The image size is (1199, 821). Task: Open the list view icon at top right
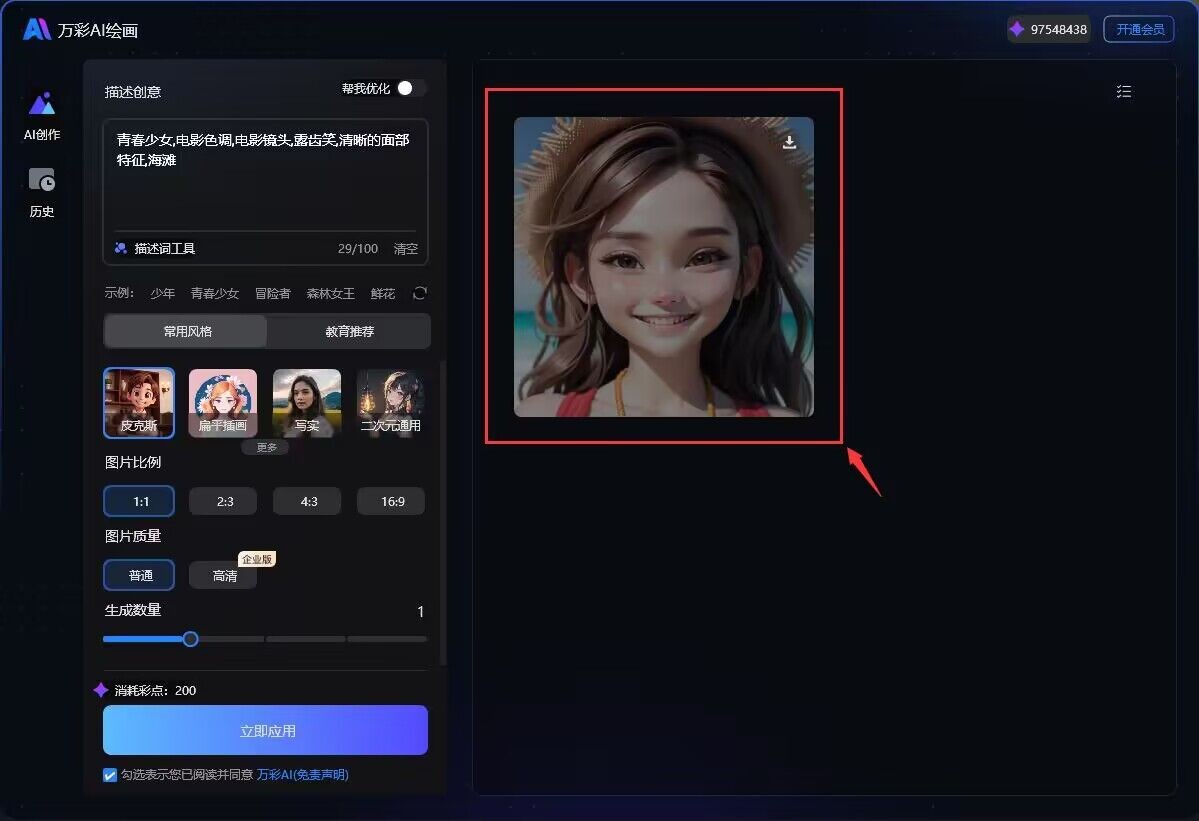[x=1124, y=92]
